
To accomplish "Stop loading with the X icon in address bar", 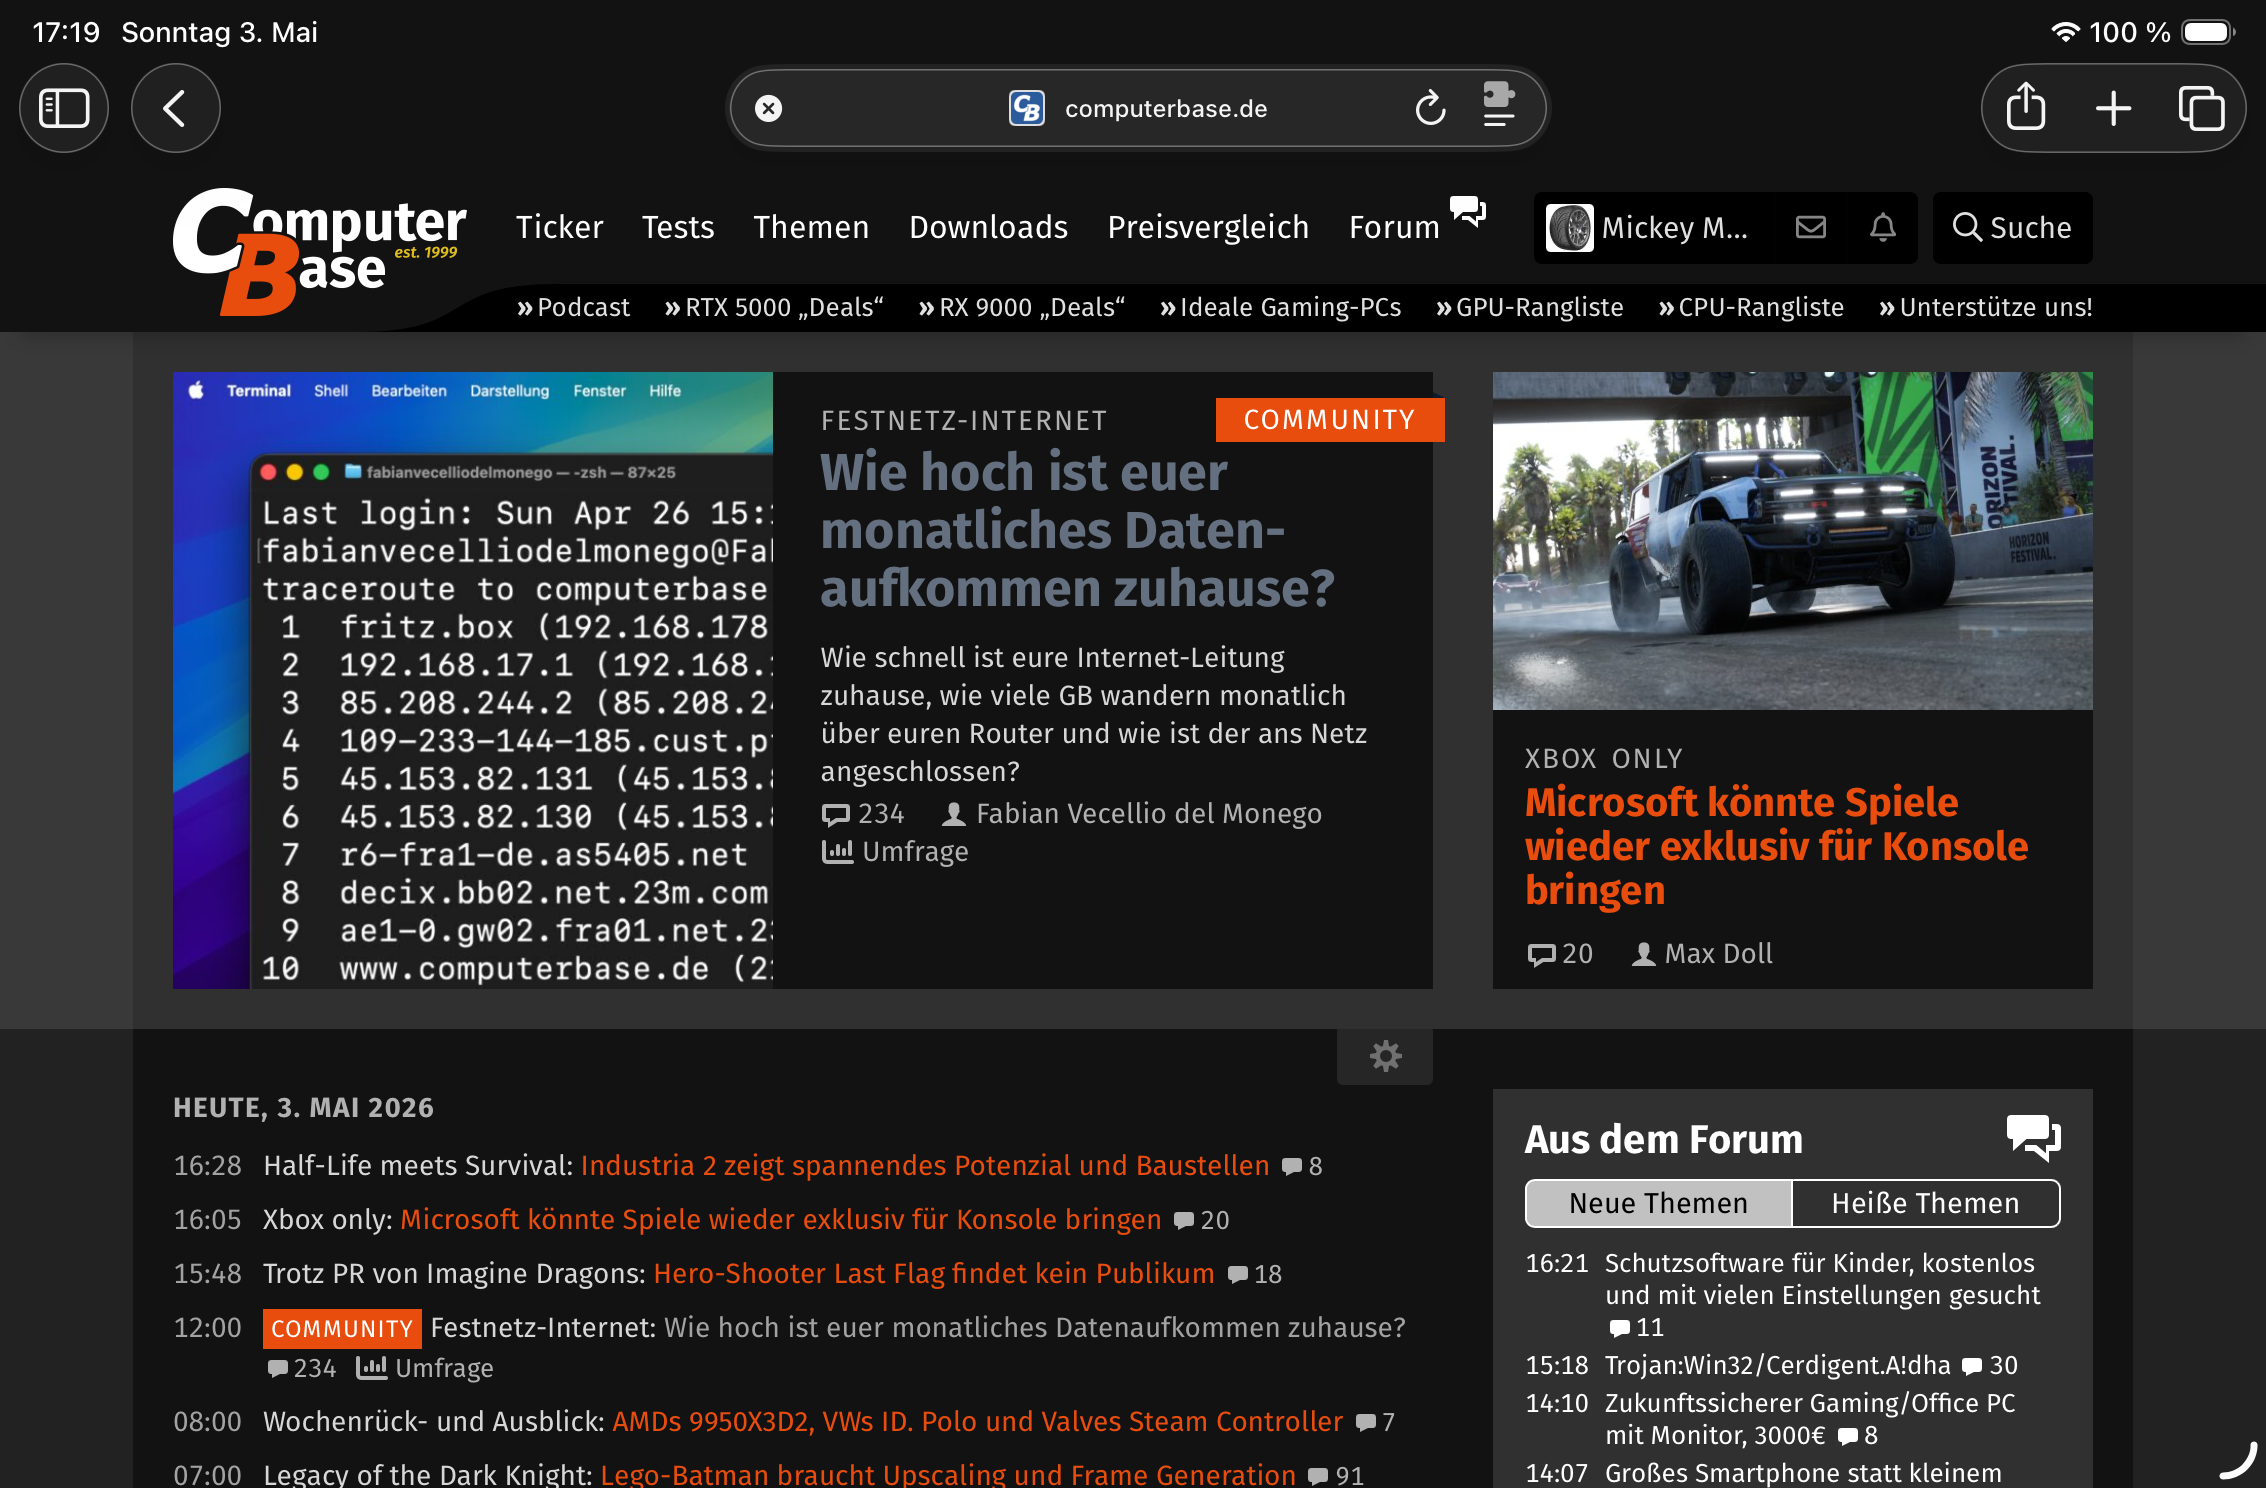I will coord(768,108).
